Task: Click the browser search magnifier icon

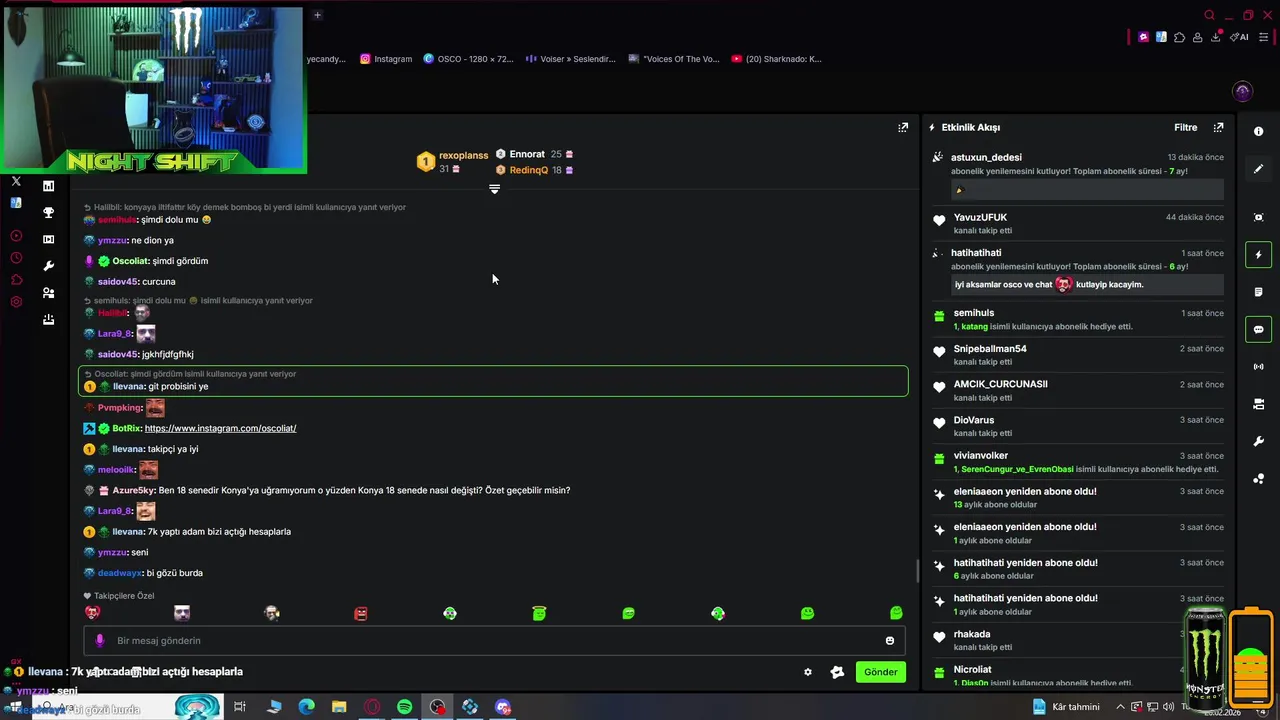Action: [x=1209, y=15]
